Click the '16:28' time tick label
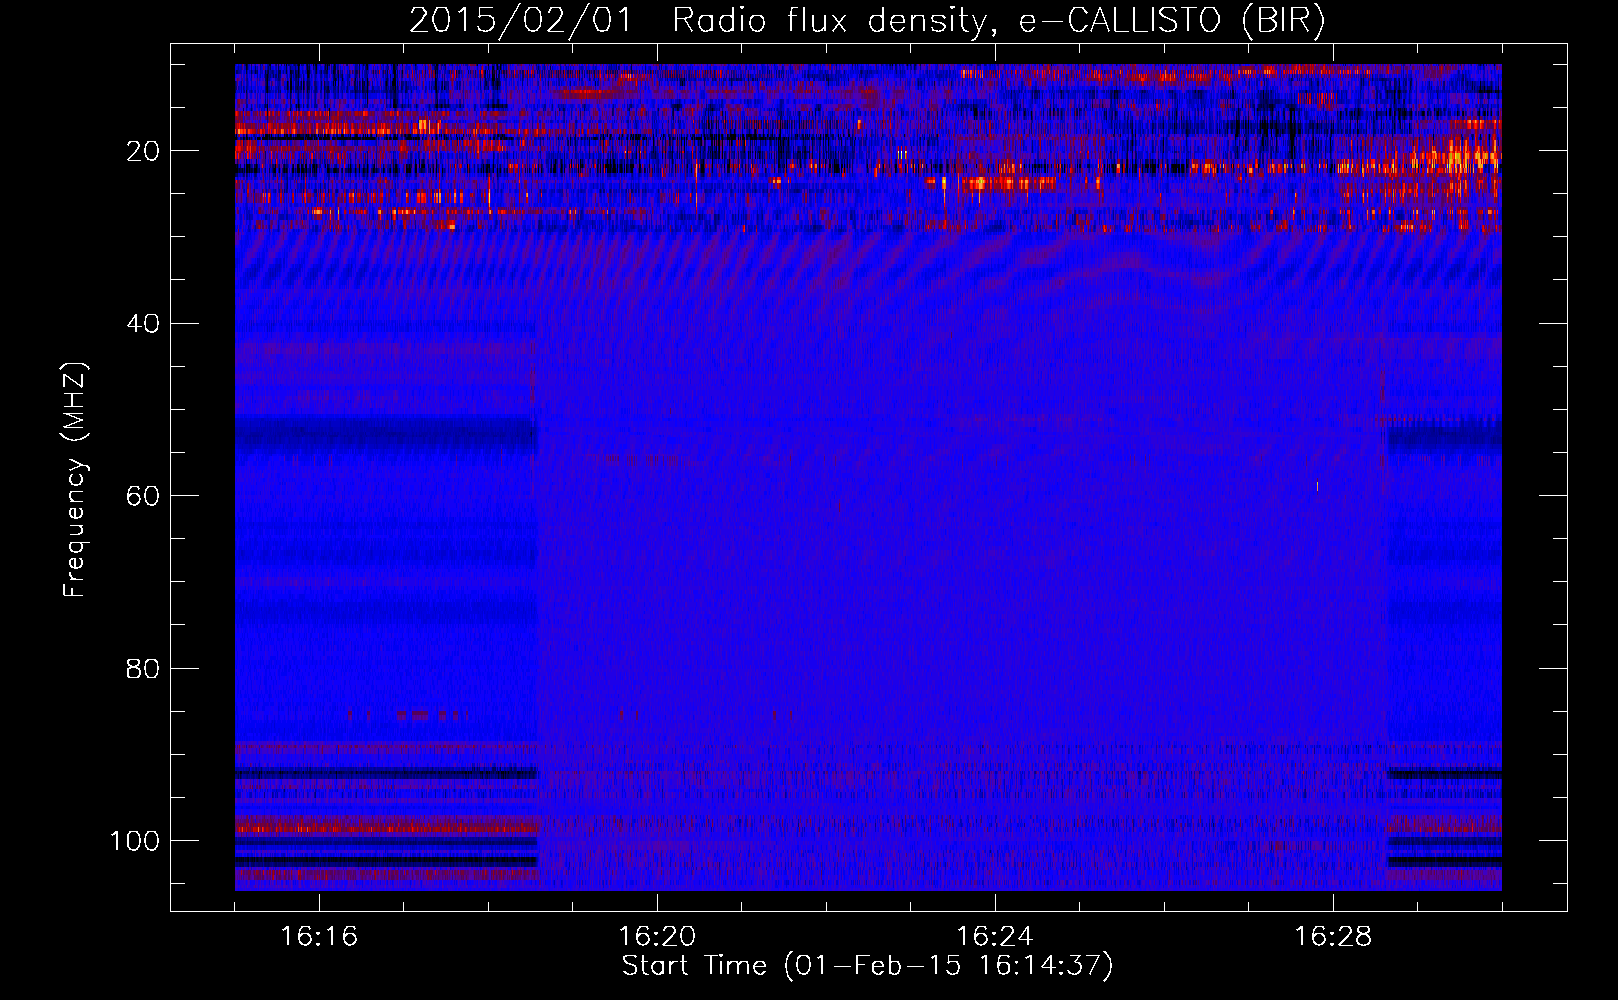The height and width of the screenshot is (1000, 1618). pos(1333,937)
